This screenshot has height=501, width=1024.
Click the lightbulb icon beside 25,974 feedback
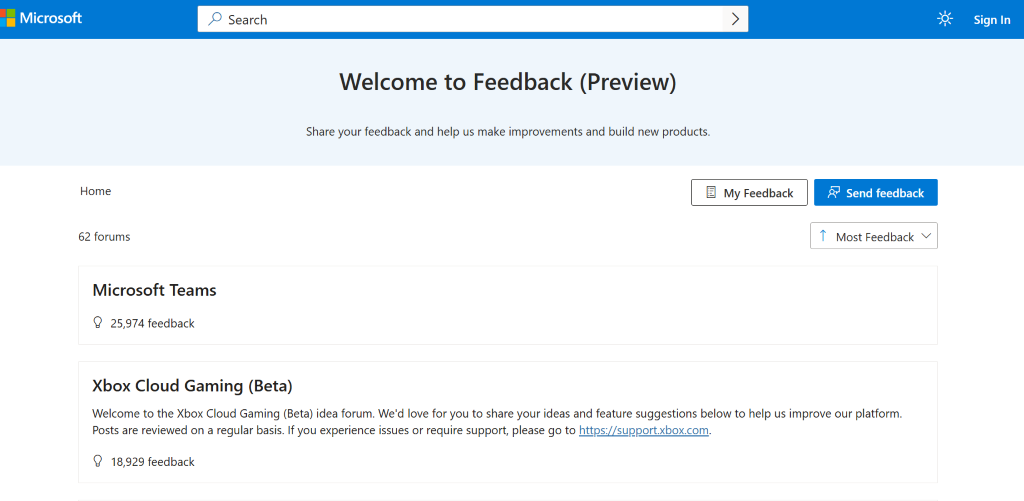(98, 323)
